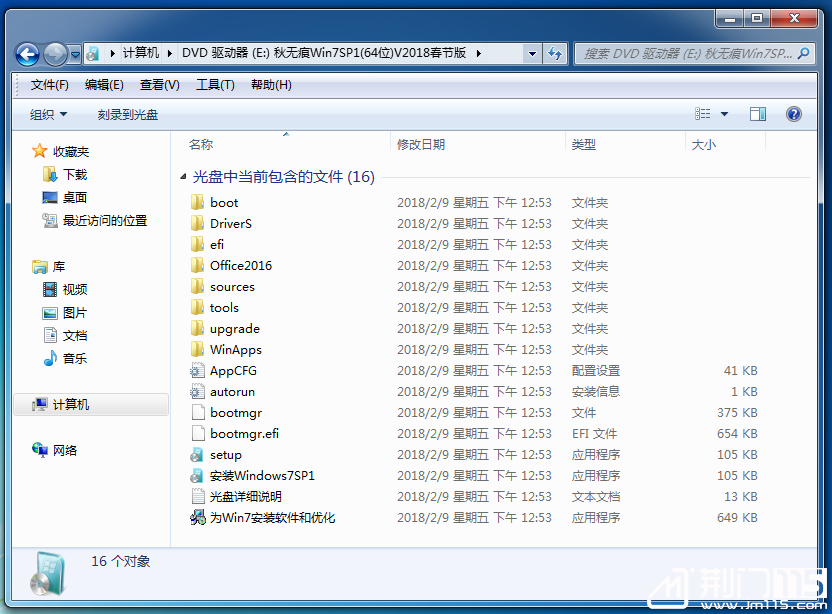Viewport: 832px width, 614px height.
Task: Change view with the view mode icon
Action: [x=703, y=114]
